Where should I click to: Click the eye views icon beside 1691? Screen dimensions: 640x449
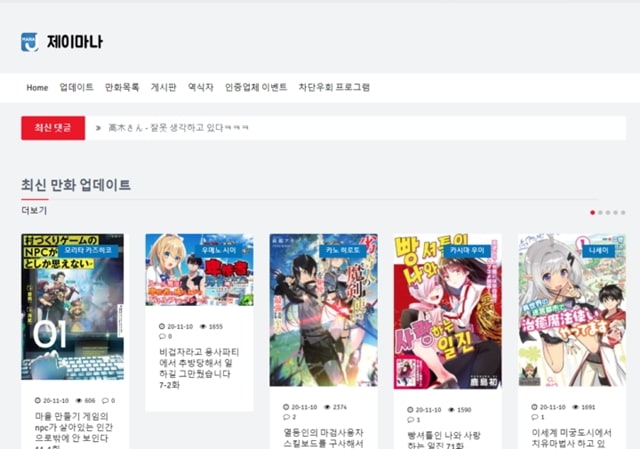(x=576, y=407)
